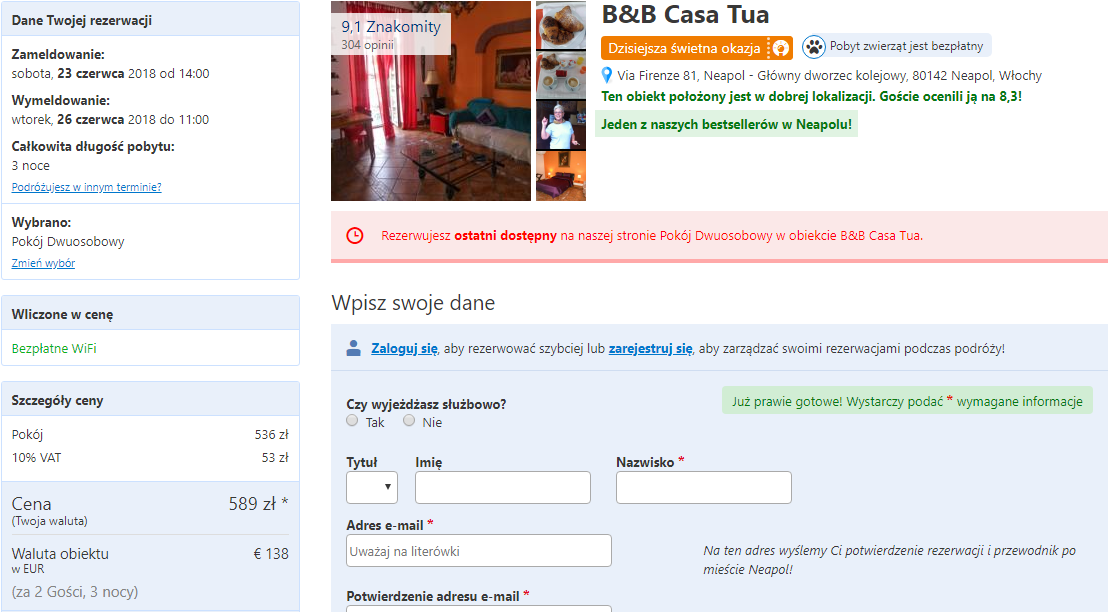Screen dimensions: 1108x612
Task: Click the red clock icon in alert
Action: pyautogui.click(x=355, y=236)
